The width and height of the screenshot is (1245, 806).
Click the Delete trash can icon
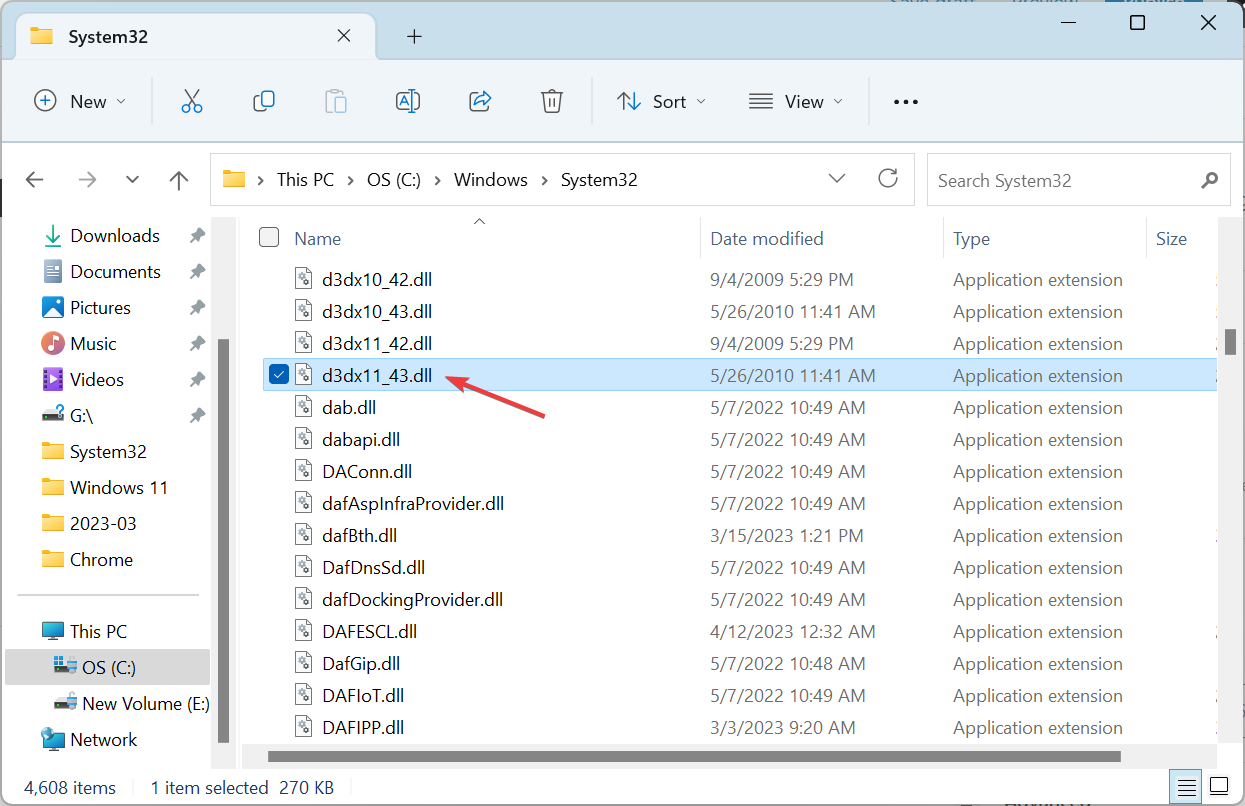(x=552, y=101)
